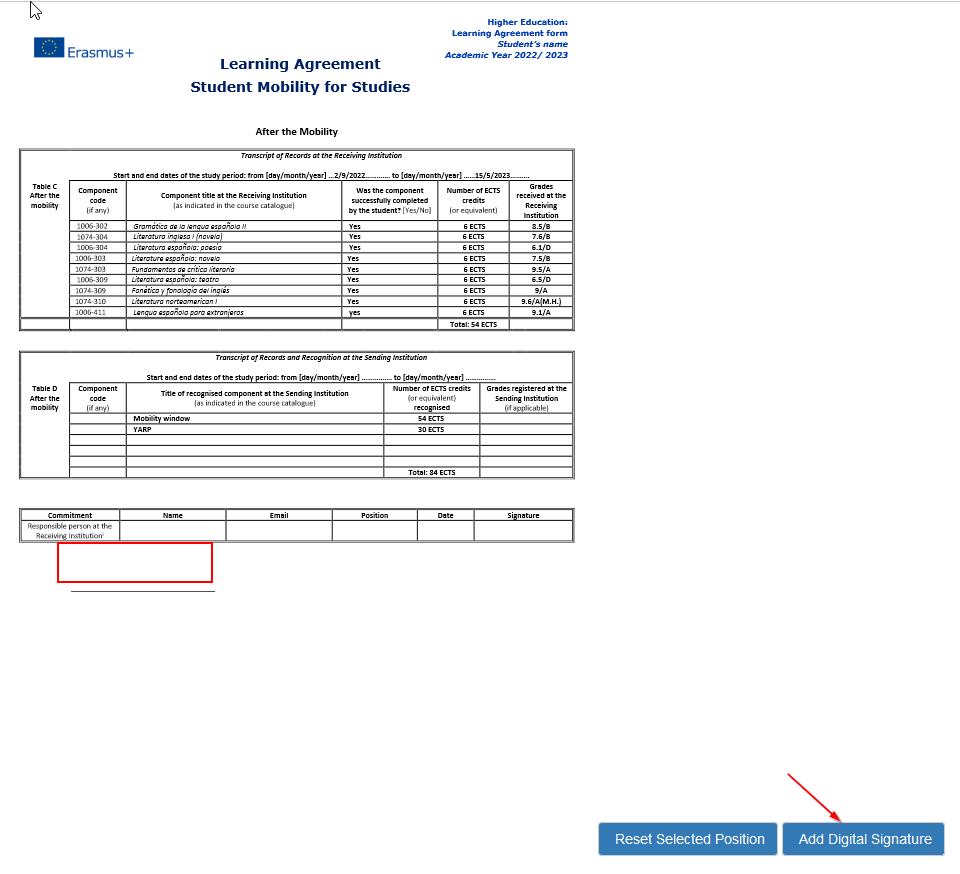Click "Literatura norteamerican I" title
Viewport: 960px width, 874px height.
(174, 302)
